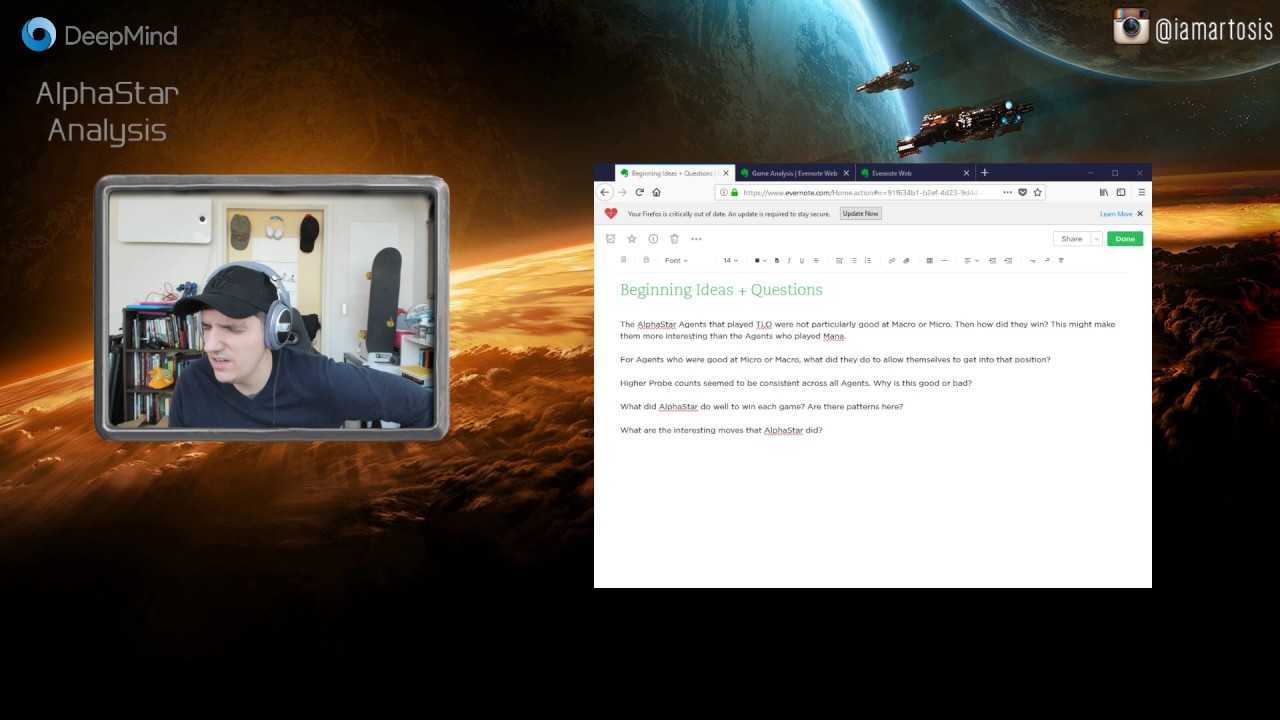The height and width of the screenshot is (720, 1280).
Task: Click the green Done button
Action: (1125, 239)
